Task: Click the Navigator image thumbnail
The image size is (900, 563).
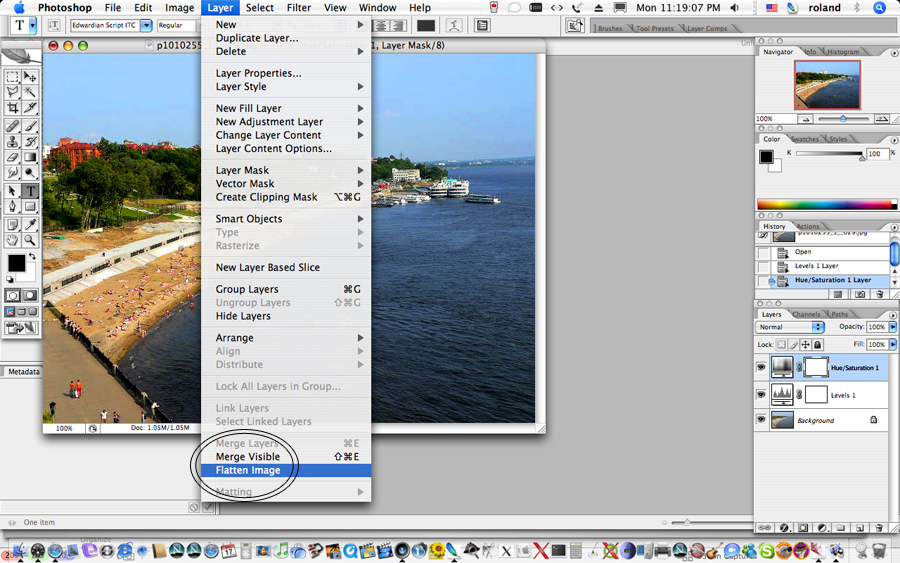Action: point(826,85)
